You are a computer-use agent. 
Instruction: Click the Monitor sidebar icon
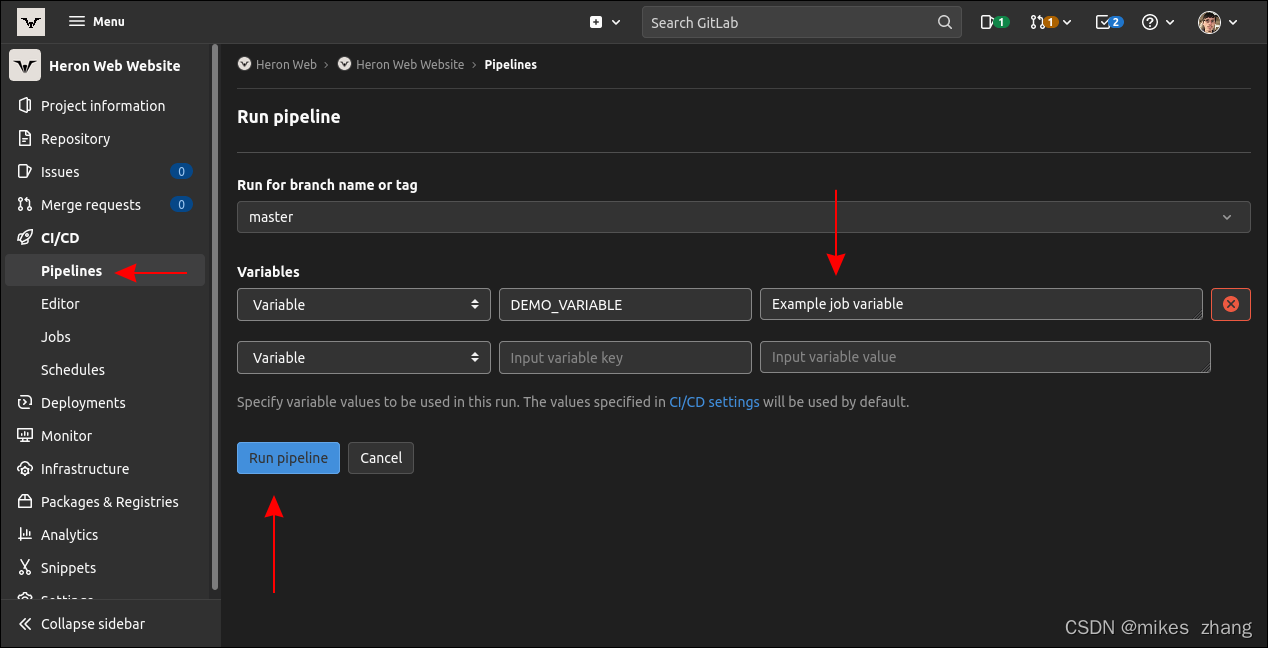pyautogui.click(x=25, y=435)
